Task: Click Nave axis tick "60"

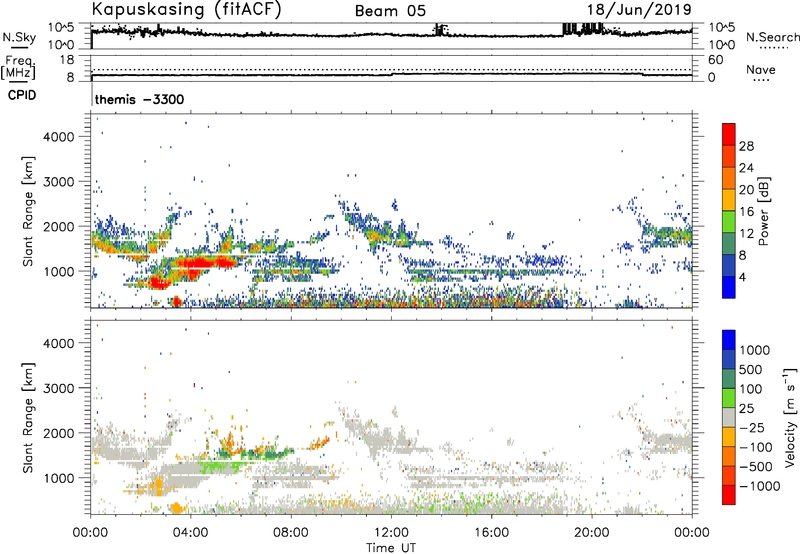Action: tap(715, 60)
